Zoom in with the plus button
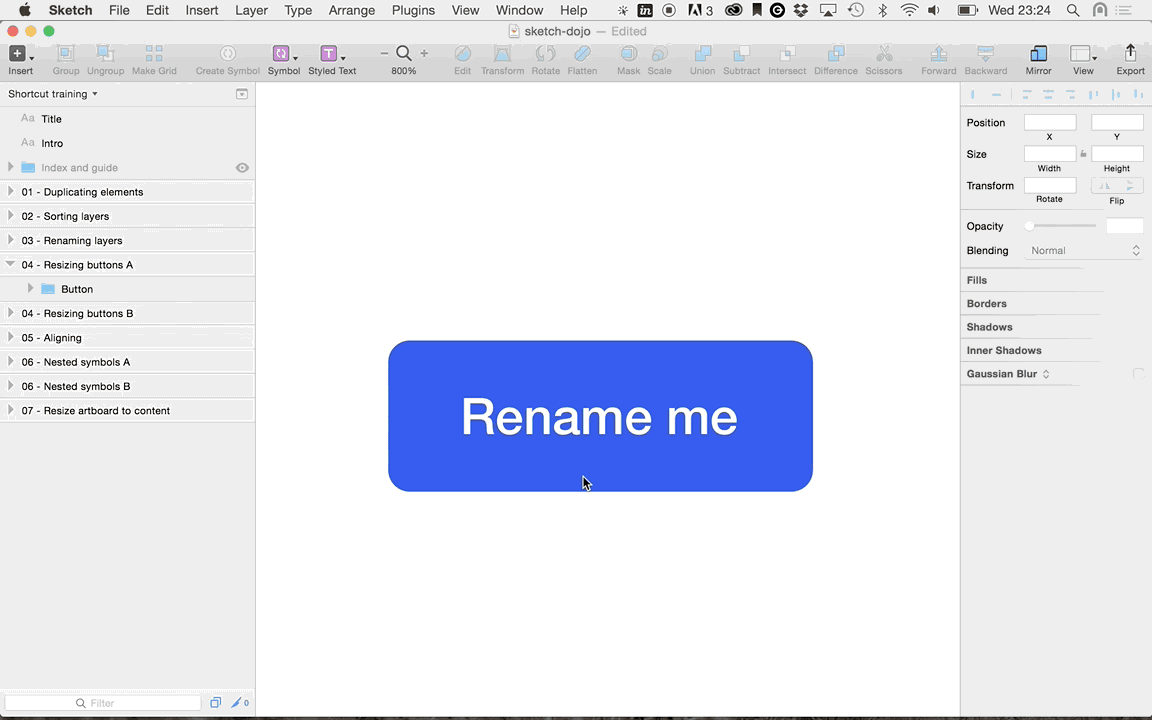1152x720 pixels. point(424,53)
